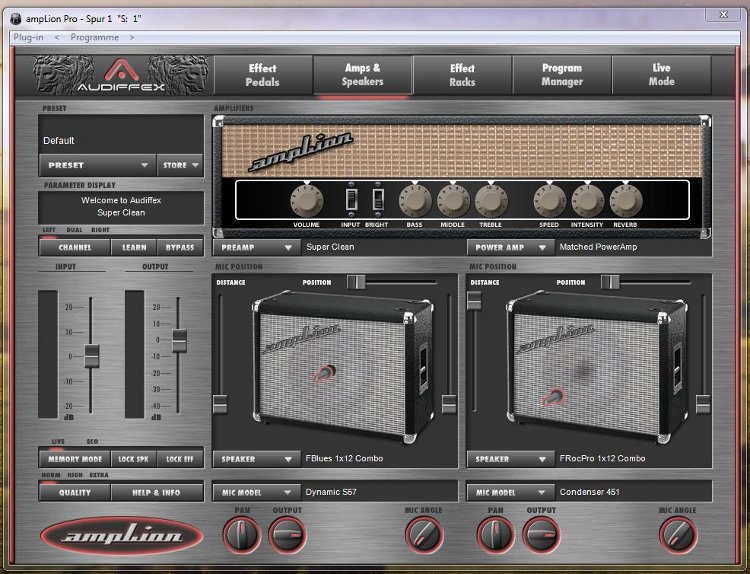The height and width of the screenshot is (574, 750).
Task: Click the amplifier TREBLE knob
Action: coord(491,201)
